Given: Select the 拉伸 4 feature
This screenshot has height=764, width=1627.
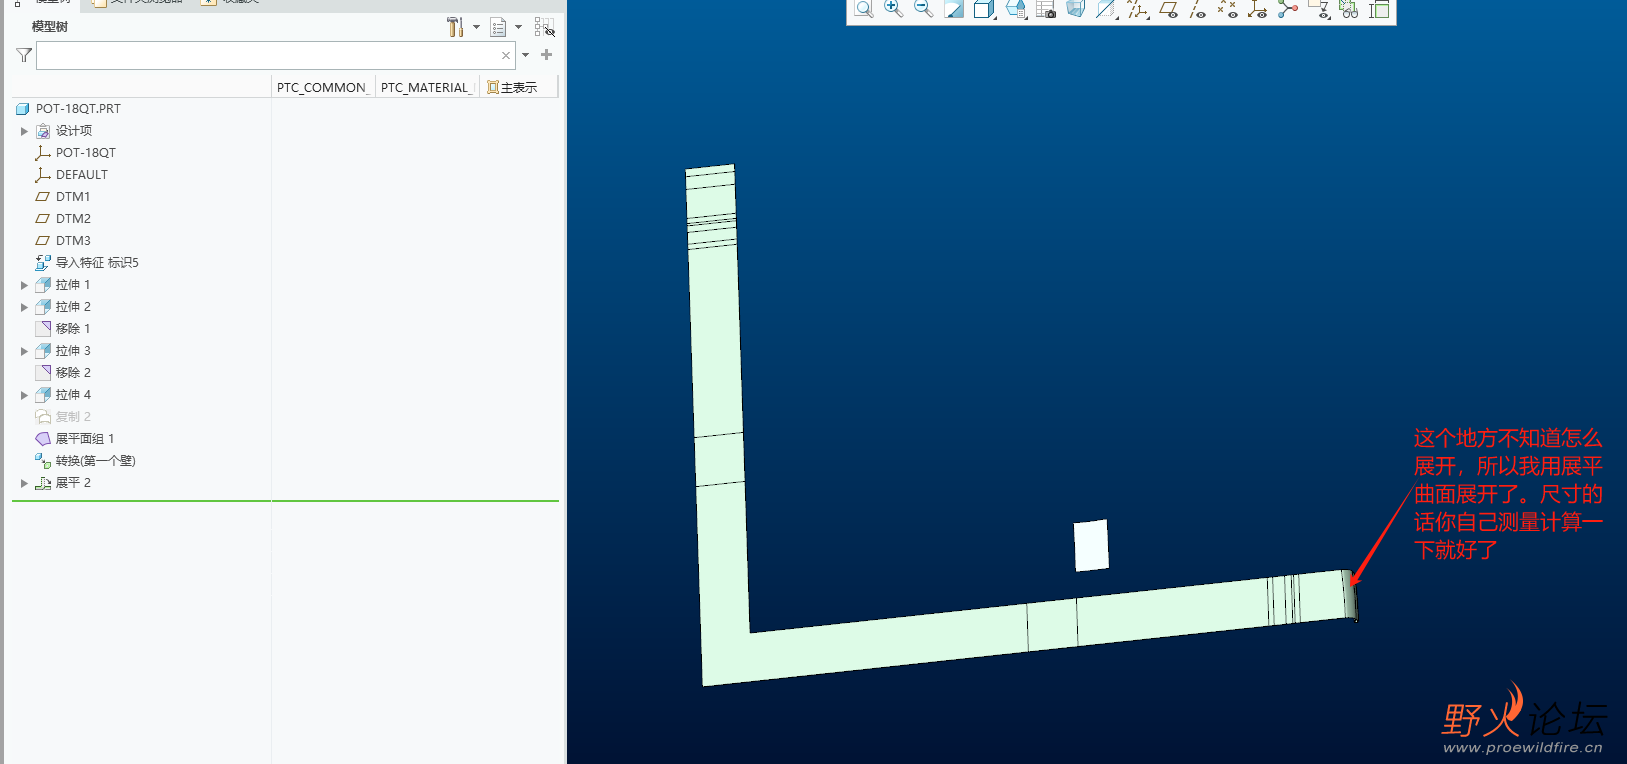Looking at the screenshot, I should click(73, 395).
